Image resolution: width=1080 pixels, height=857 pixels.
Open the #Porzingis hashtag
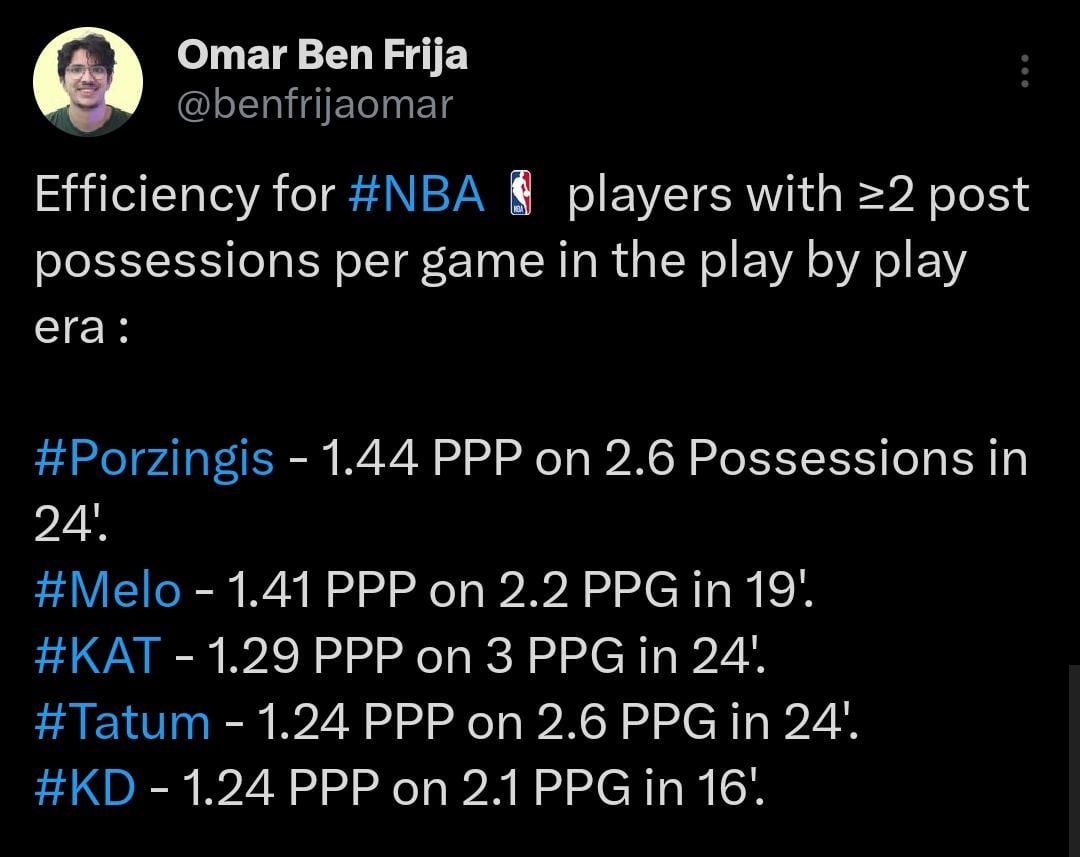click(x=154, y=459)
